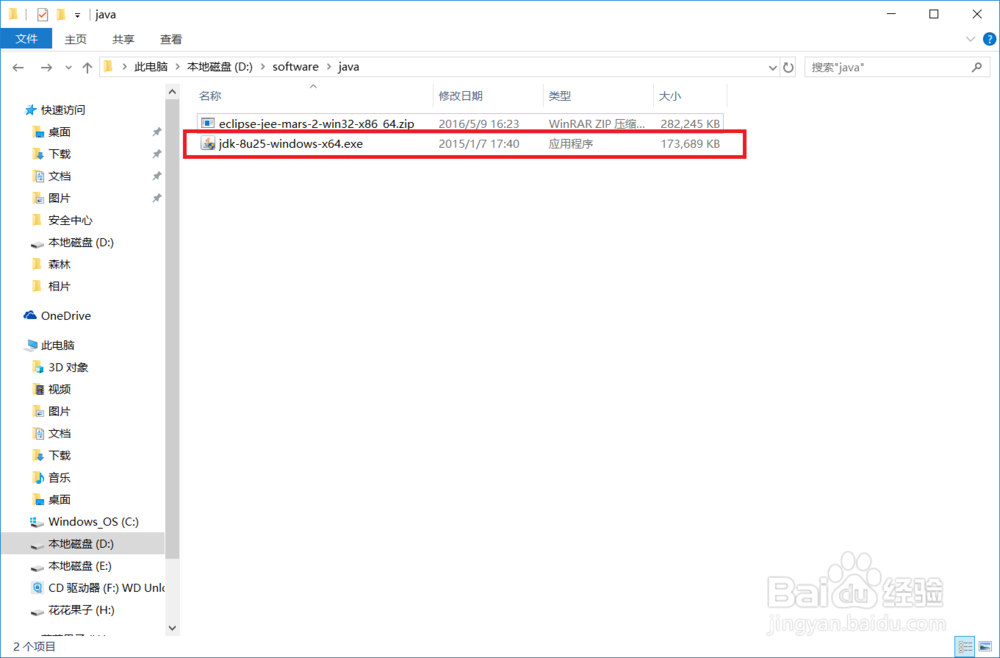
Task: Refresh the java folder view
Action: [788, 67]
